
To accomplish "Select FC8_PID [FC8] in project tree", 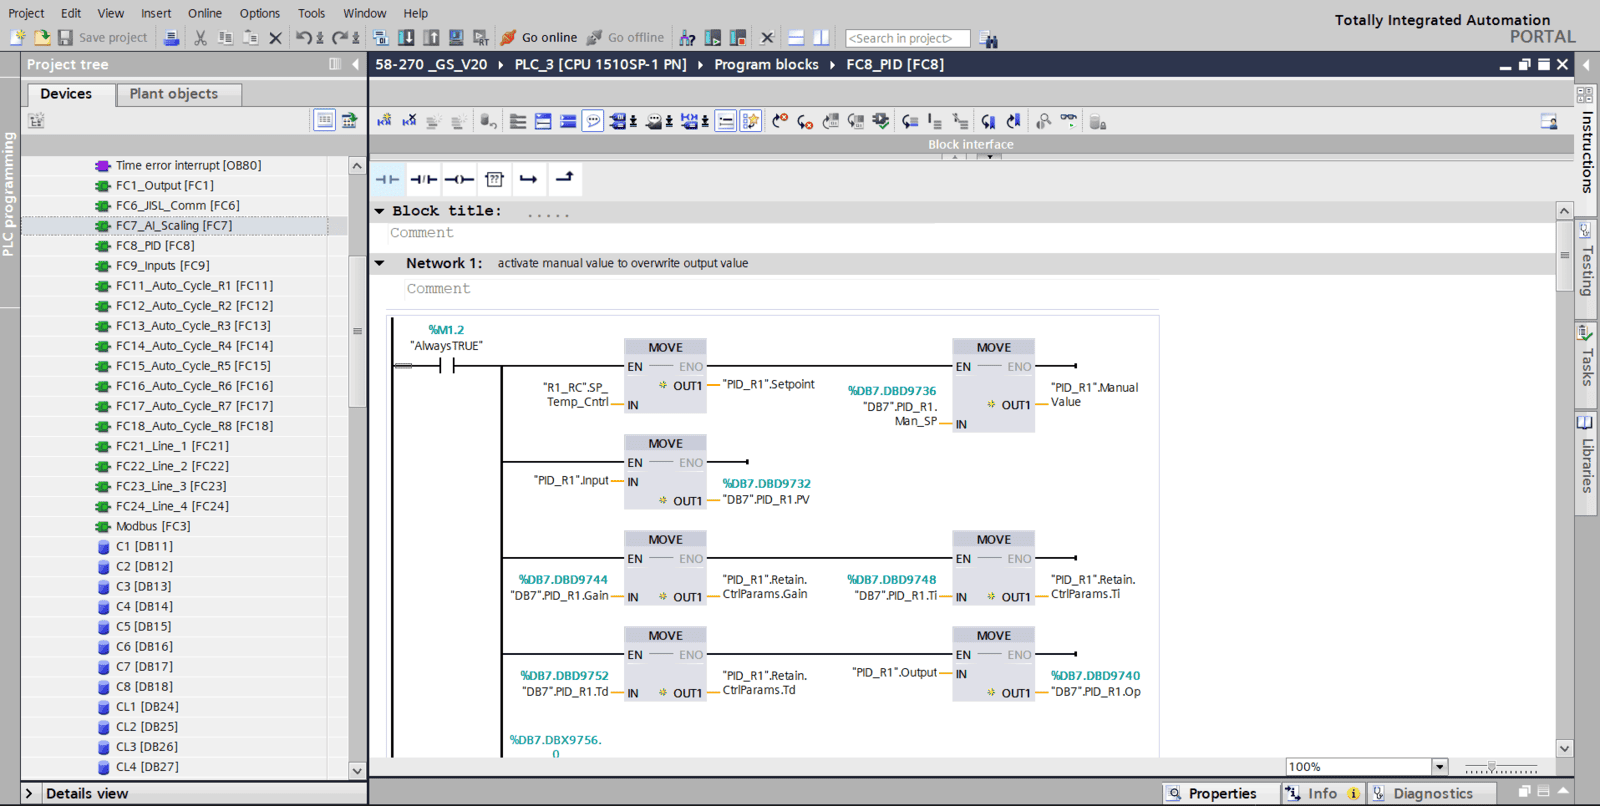I will [155, 246].
